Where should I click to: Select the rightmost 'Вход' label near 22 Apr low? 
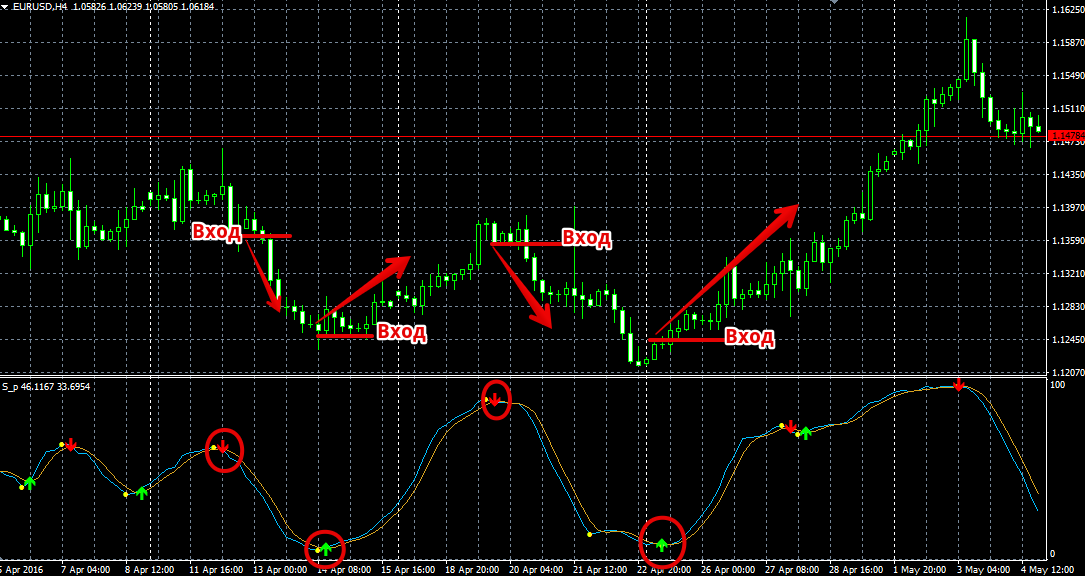pyautogui.click(x=749, y=337)
